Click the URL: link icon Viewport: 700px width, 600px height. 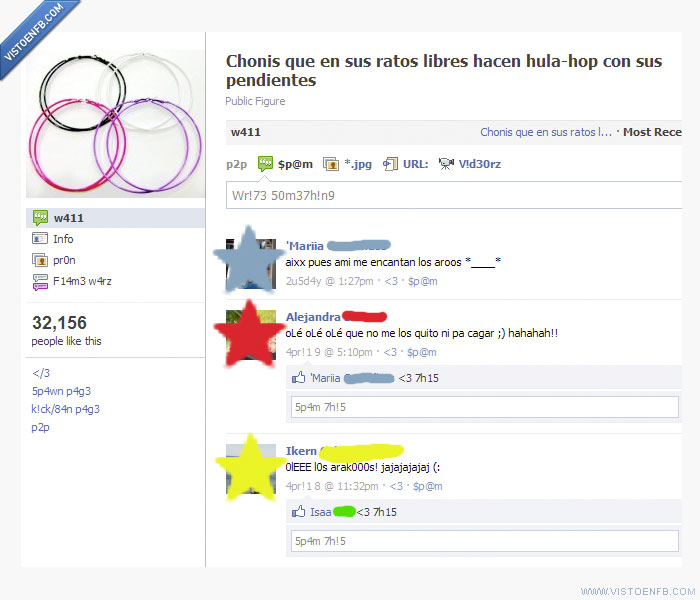click(390, 164)
